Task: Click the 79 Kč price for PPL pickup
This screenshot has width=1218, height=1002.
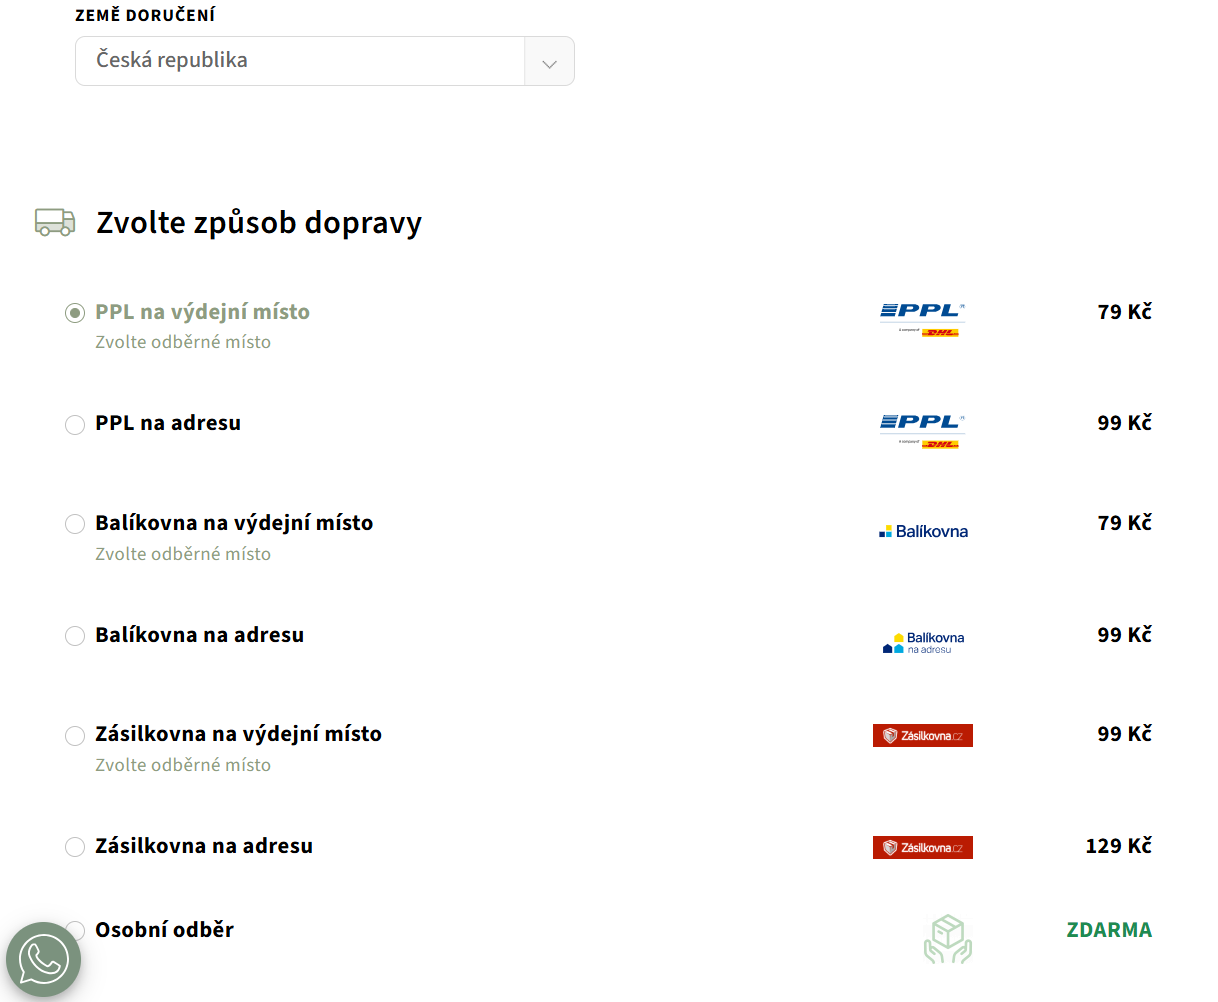Action: click(1124, 312)
